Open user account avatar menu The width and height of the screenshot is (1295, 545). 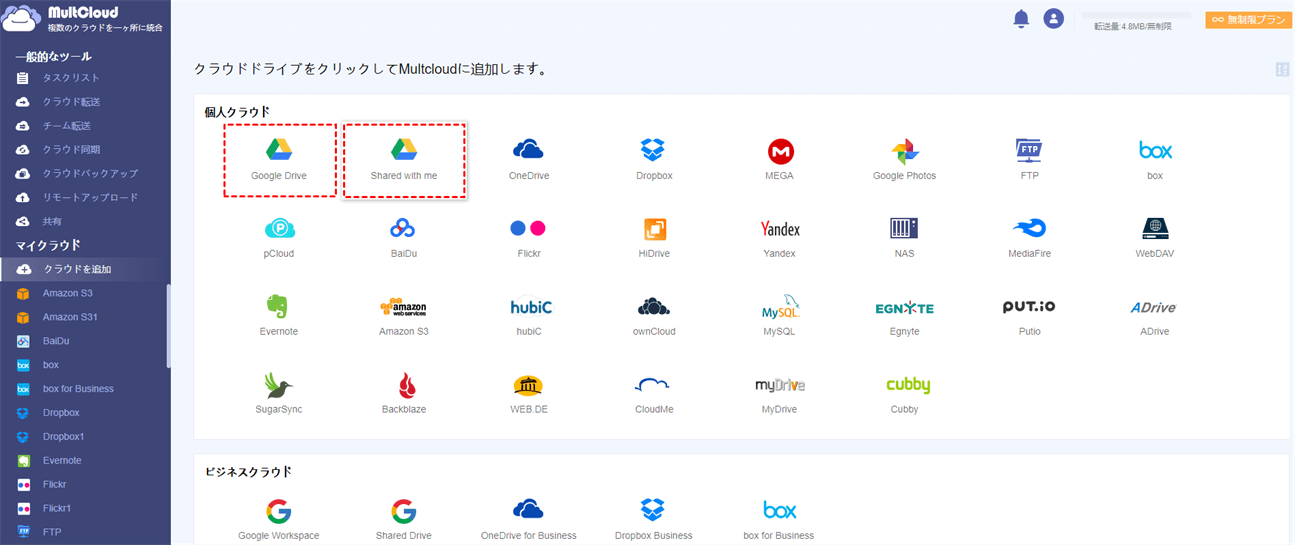(1053, 18)
